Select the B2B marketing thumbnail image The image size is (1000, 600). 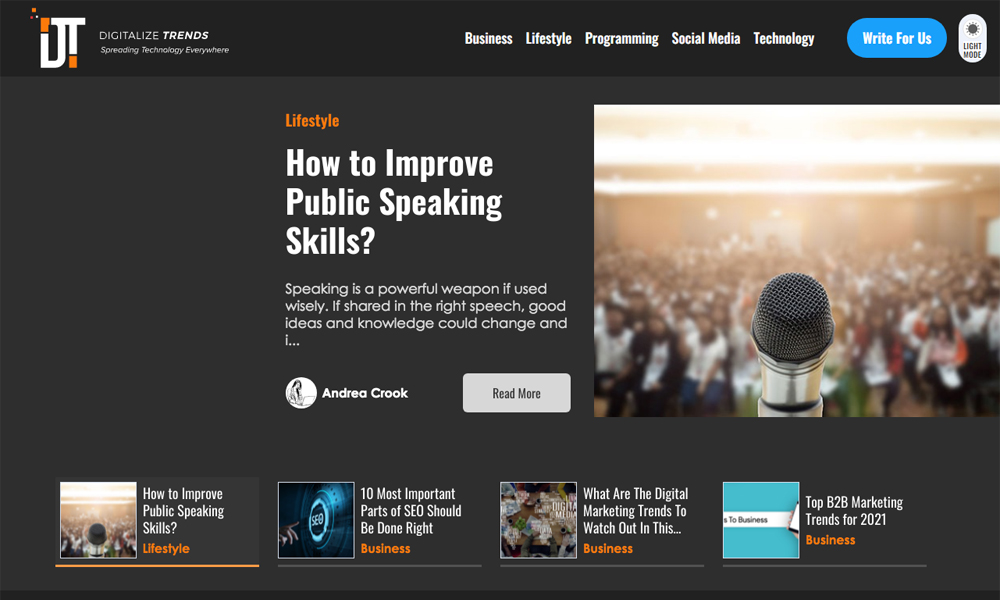(x=761, y=520)
